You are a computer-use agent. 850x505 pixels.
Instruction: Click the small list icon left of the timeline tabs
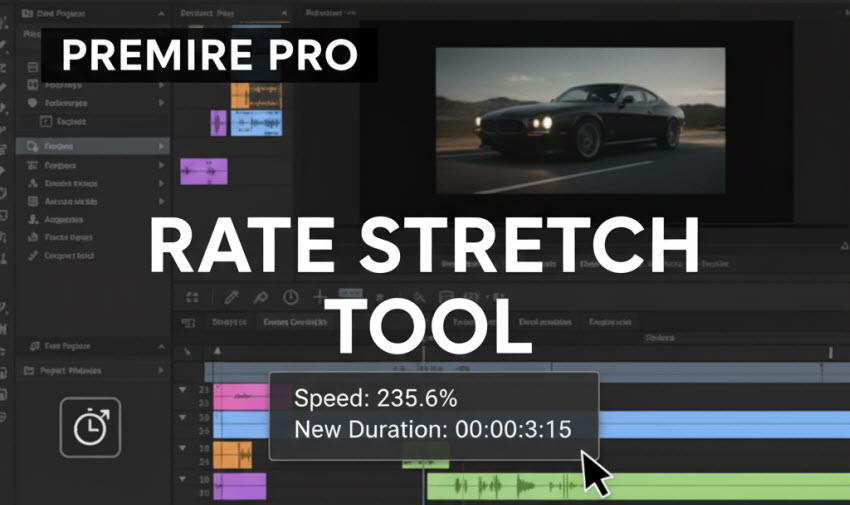tap(188, 322)
